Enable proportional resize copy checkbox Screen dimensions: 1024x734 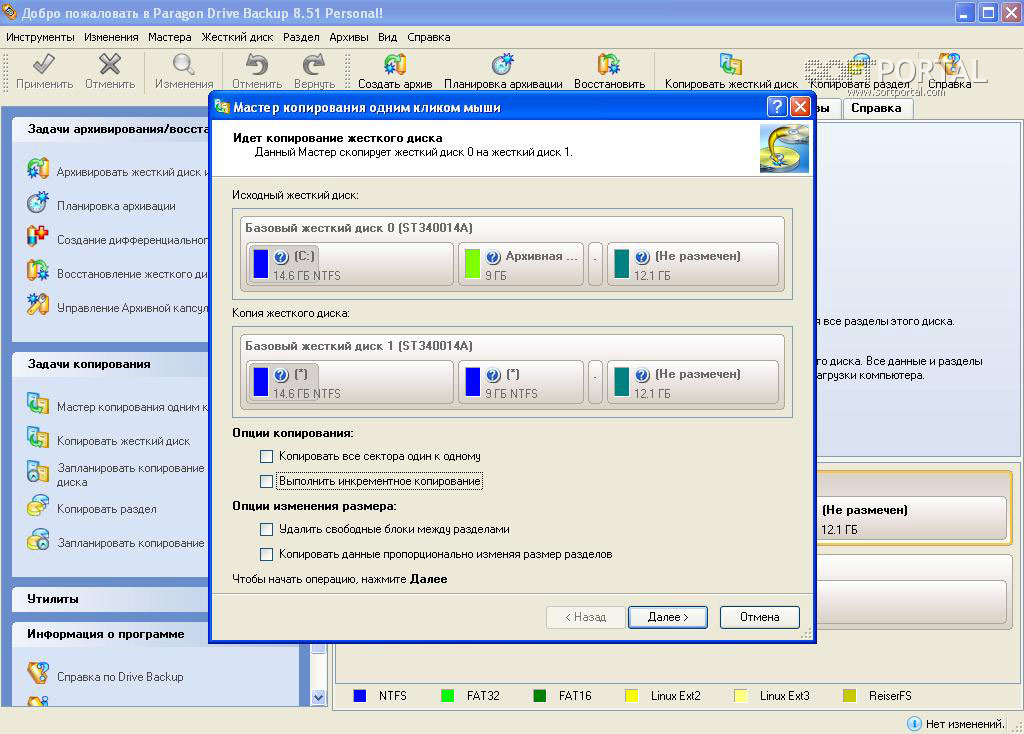point(266,554)
